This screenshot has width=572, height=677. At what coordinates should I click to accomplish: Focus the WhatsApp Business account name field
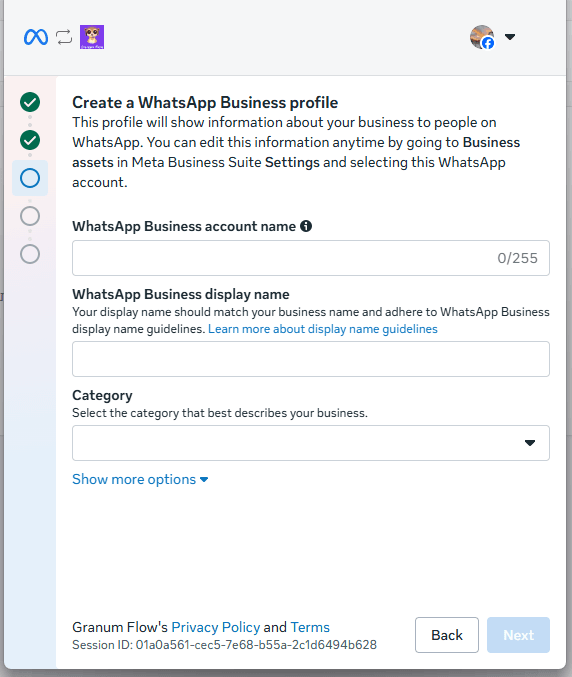click(x=311, y=258)
